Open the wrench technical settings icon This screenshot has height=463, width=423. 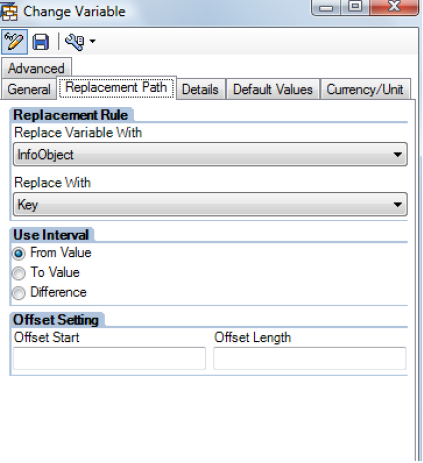[x=74, y=42]
